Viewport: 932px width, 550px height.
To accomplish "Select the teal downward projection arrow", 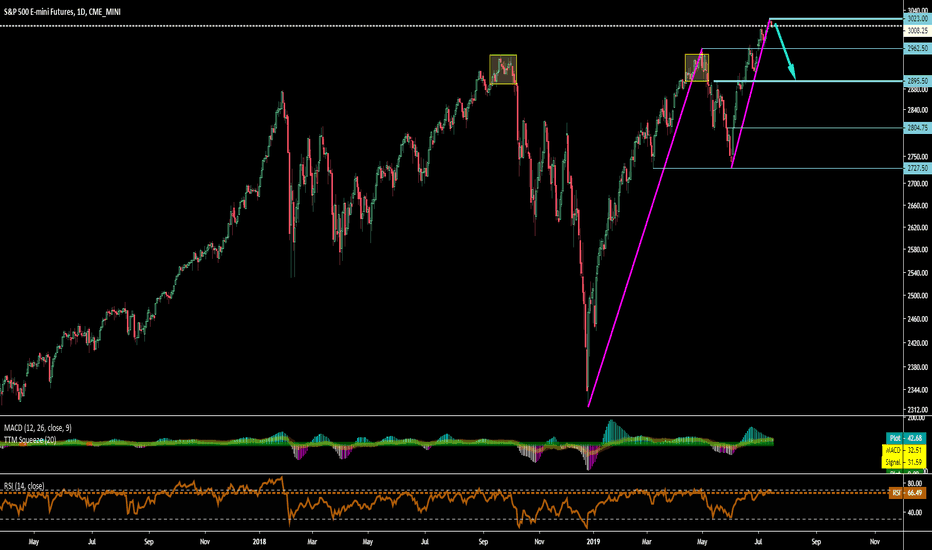I will pos(785,51).
